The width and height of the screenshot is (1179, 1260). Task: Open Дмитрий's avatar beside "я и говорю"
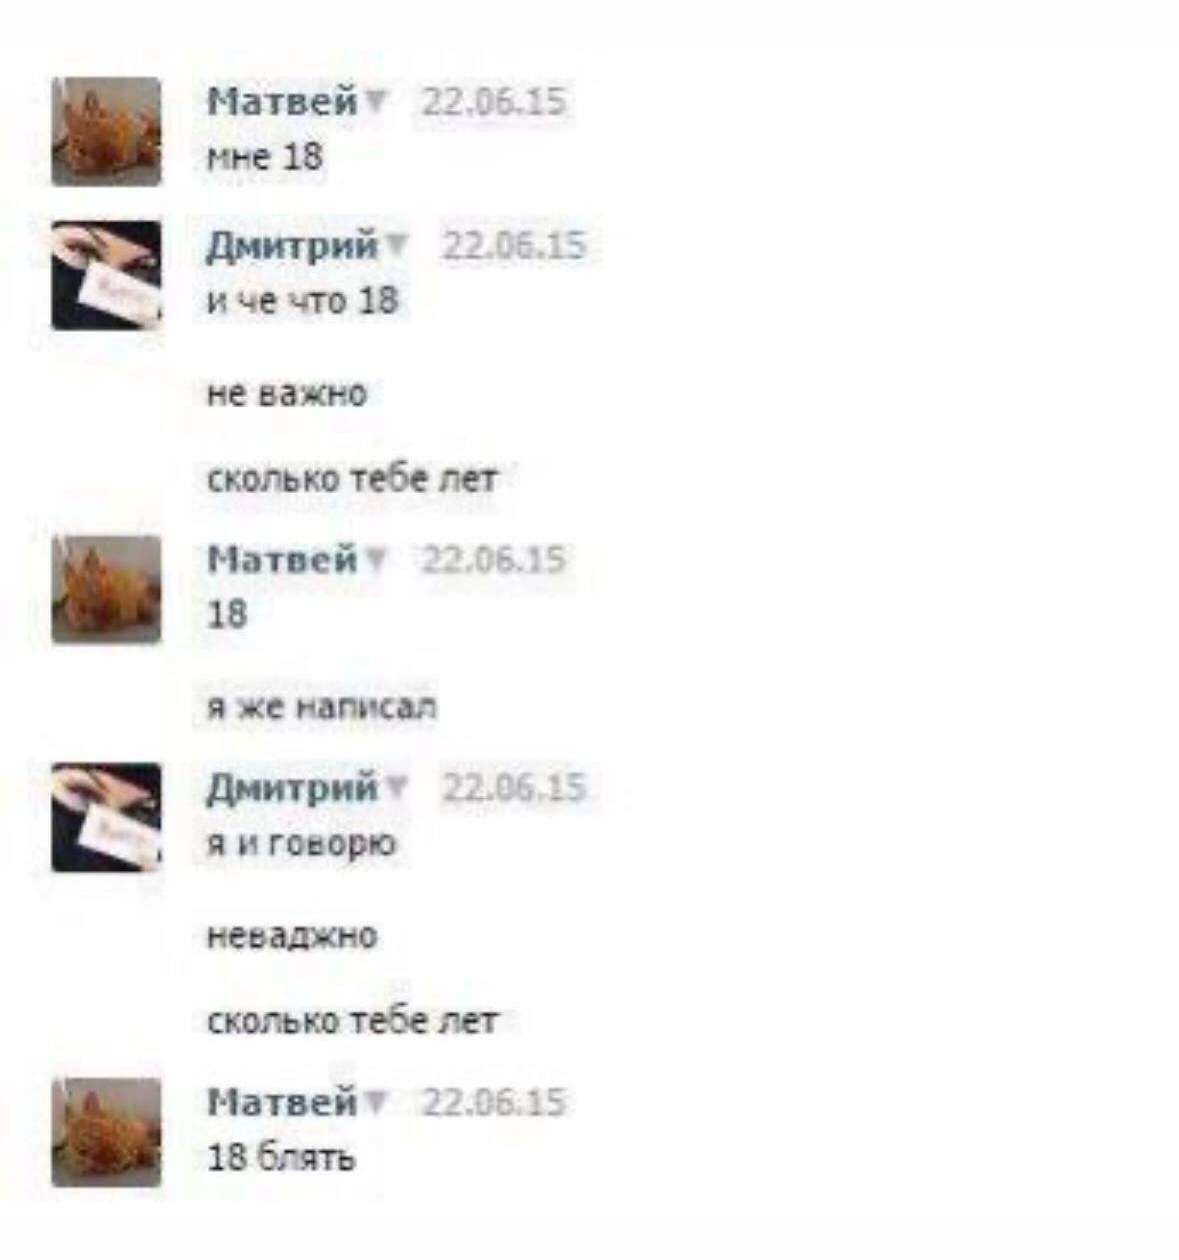point(107,817)
